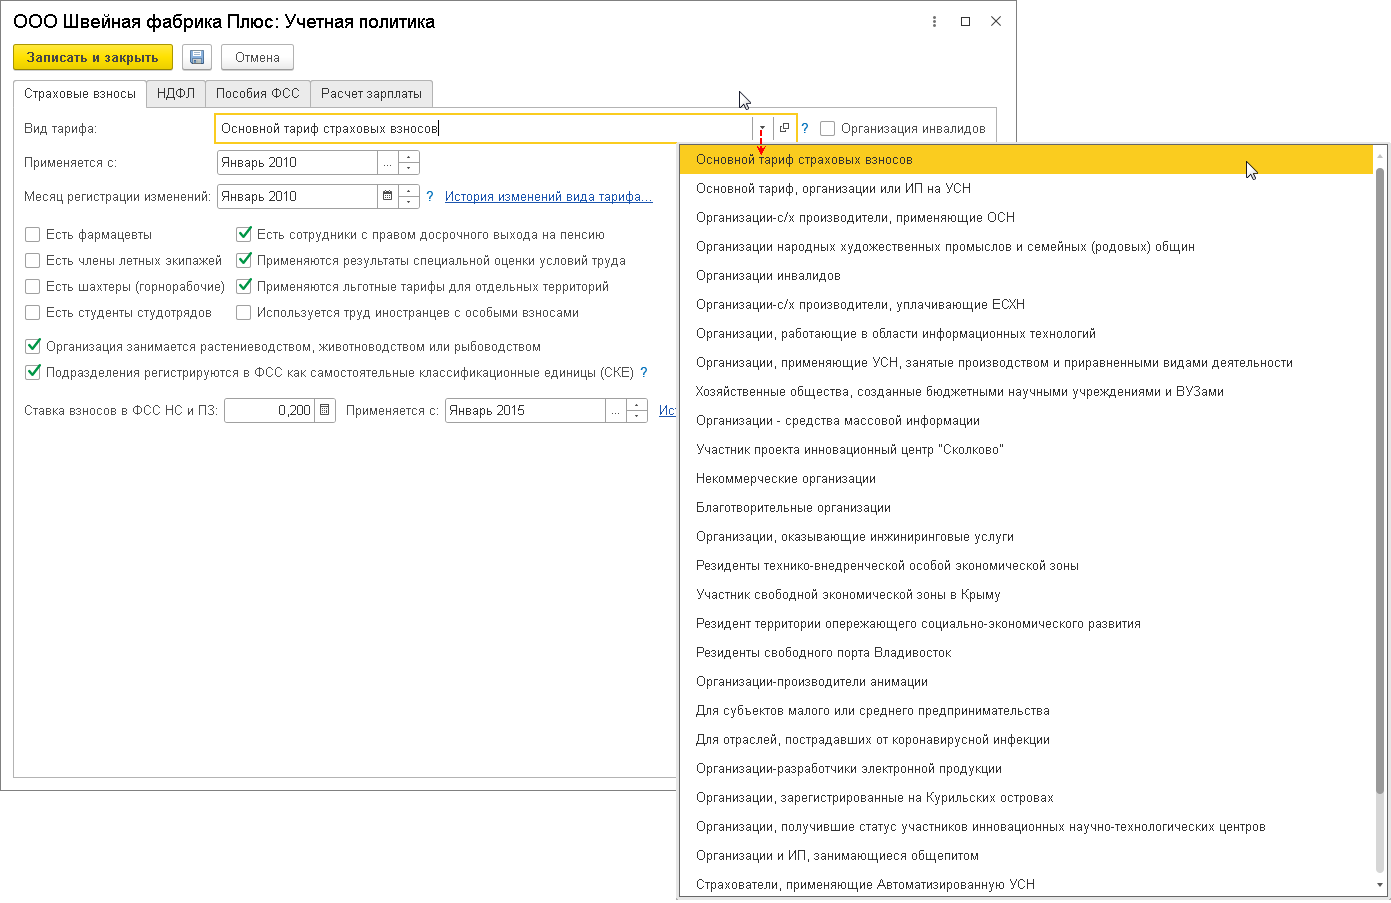
Task: Click stepper of Январь 2015 field
Action: click(637, 410)
